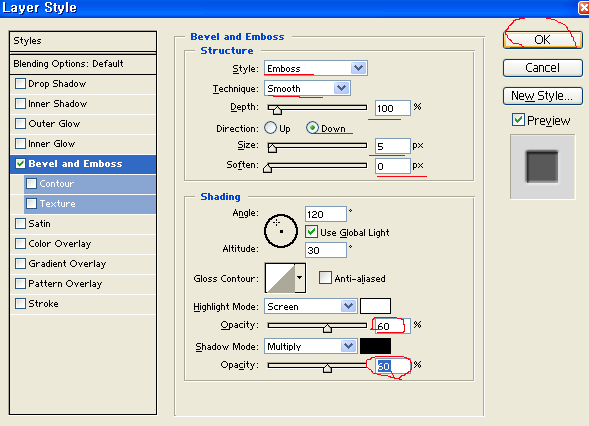Open the Technique dropdown showing Smooth

(307, 88)
